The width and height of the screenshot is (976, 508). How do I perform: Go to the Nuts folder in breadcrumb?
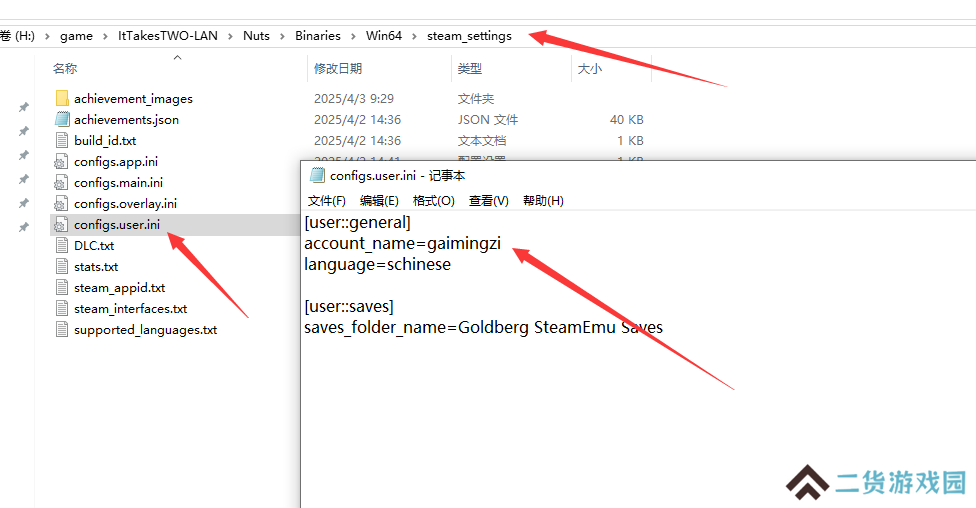[256, 35]
